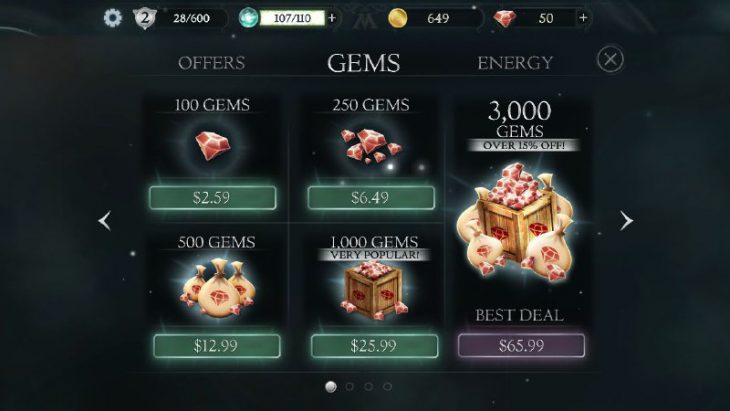
Task: Select the fourth page indicator dot
Action: 387,387
